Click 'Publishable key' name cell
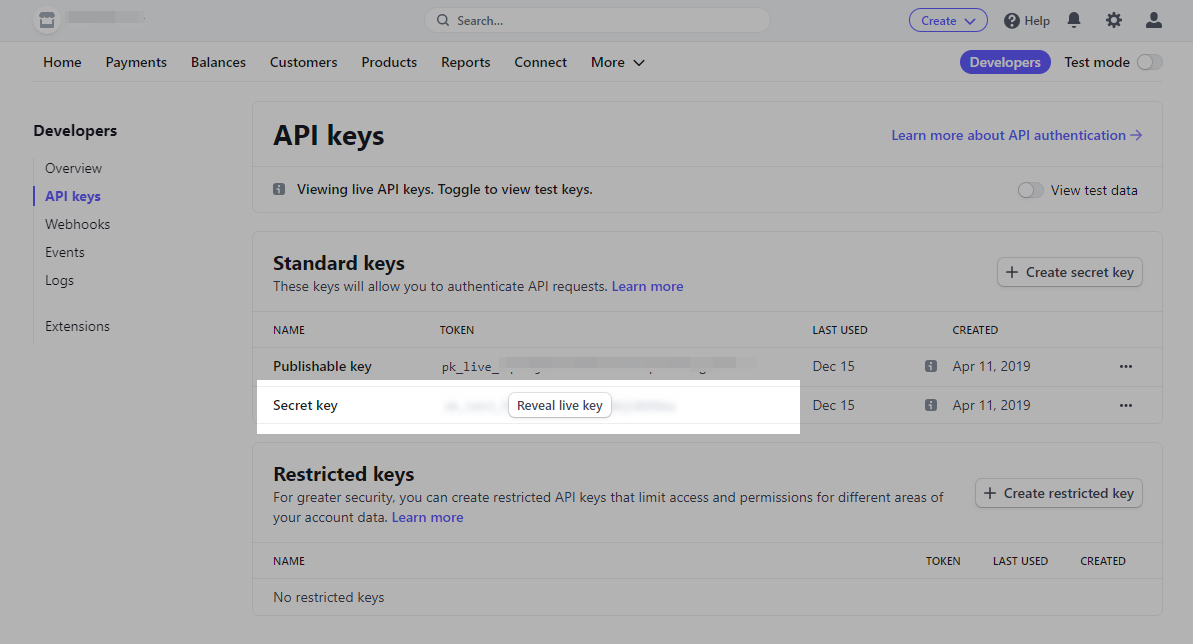Image resolution: width=1193 pixels, height=644 pixels. tap(323, 366)
